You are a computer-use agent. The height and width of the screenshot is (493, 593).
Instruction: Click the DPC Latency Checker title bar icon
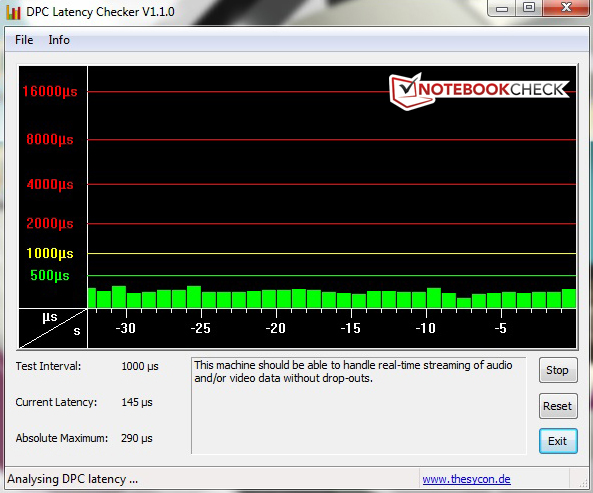tap(13, 12)
